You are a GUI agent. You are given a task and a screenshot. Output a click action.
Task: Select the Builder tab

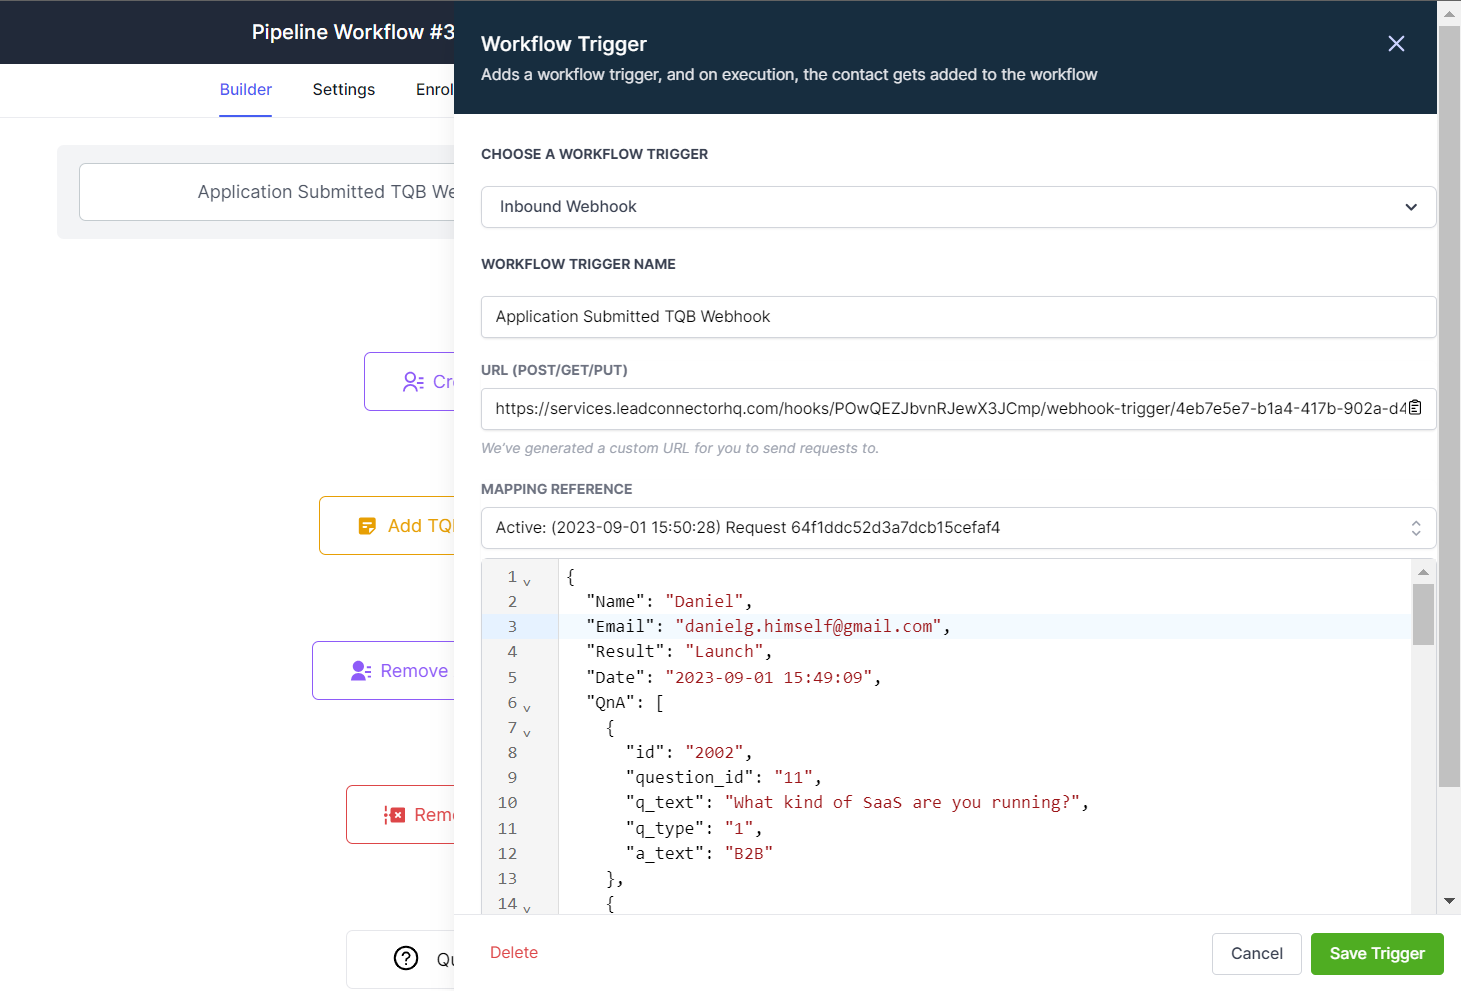(x=245, y=89)
